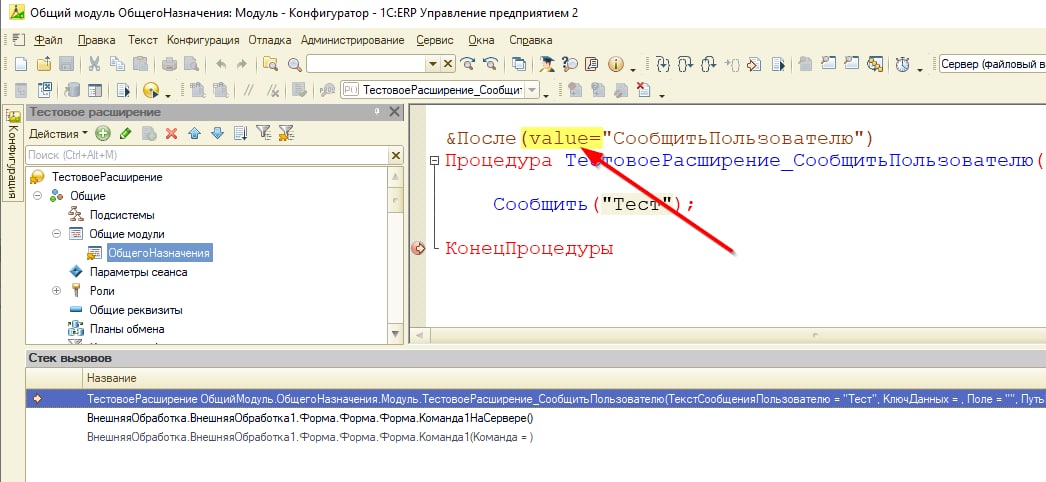
Task: Click the Step Out debug icon
Action: tap(708, 64)
